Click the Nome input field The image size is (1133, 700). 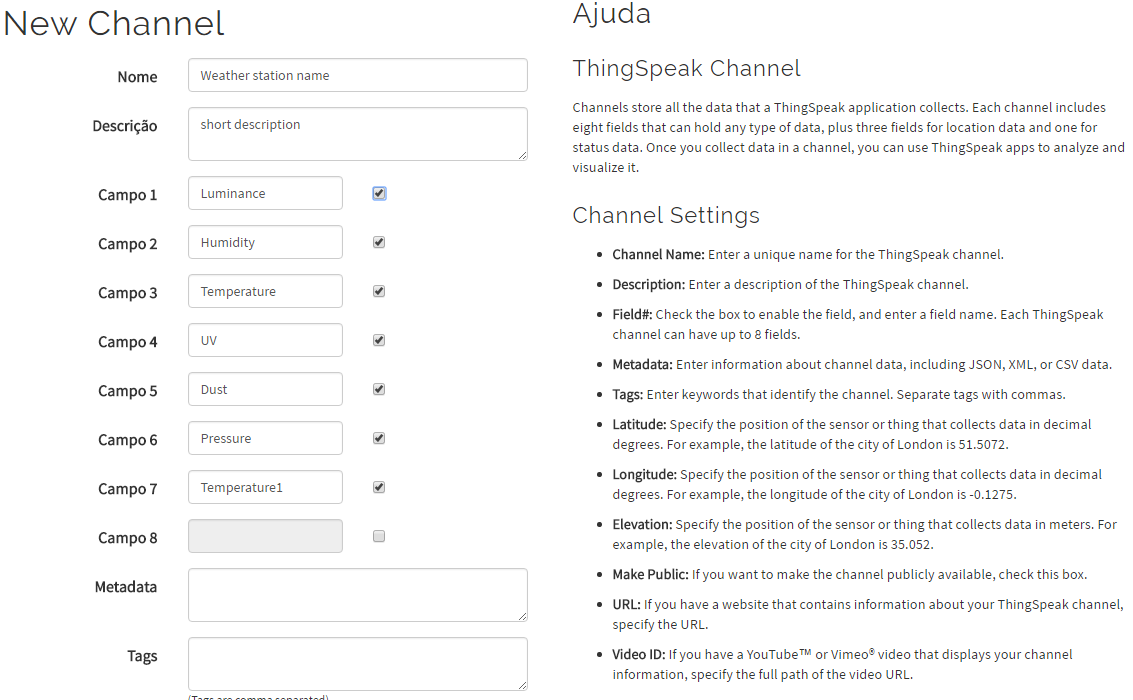coord(357,75)
